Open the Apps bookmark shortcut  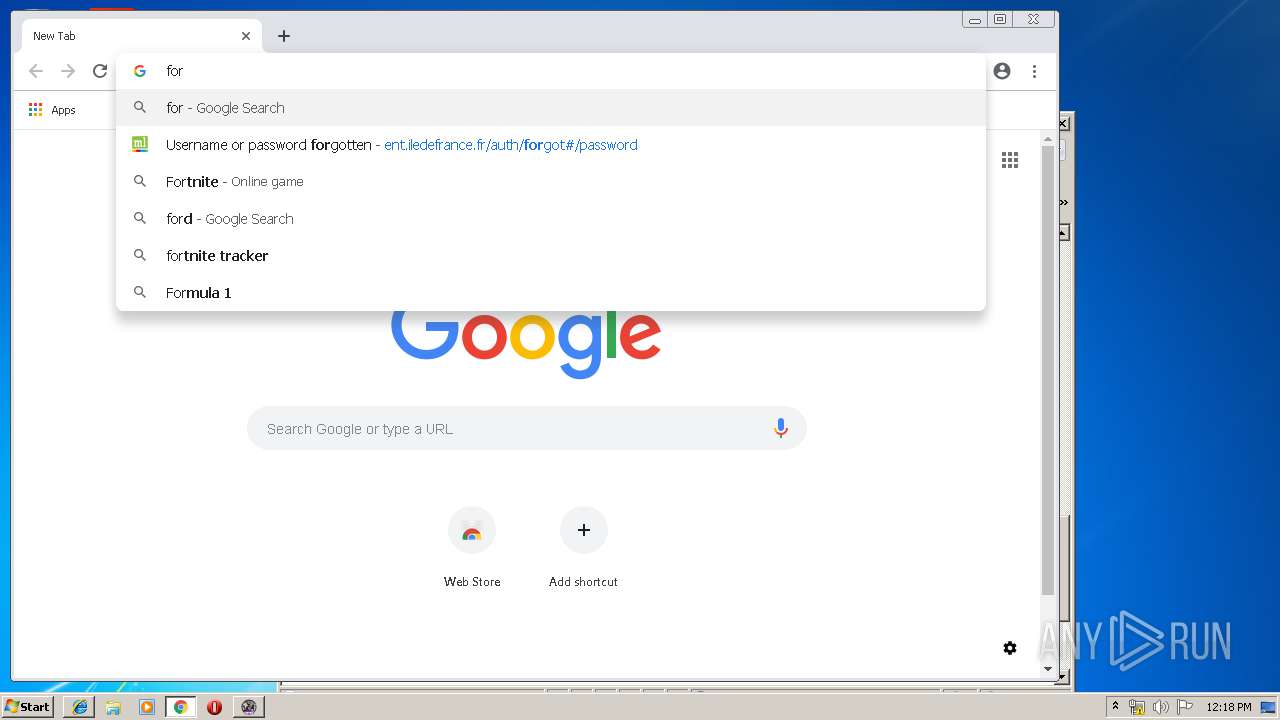click(x=52, y=110)
